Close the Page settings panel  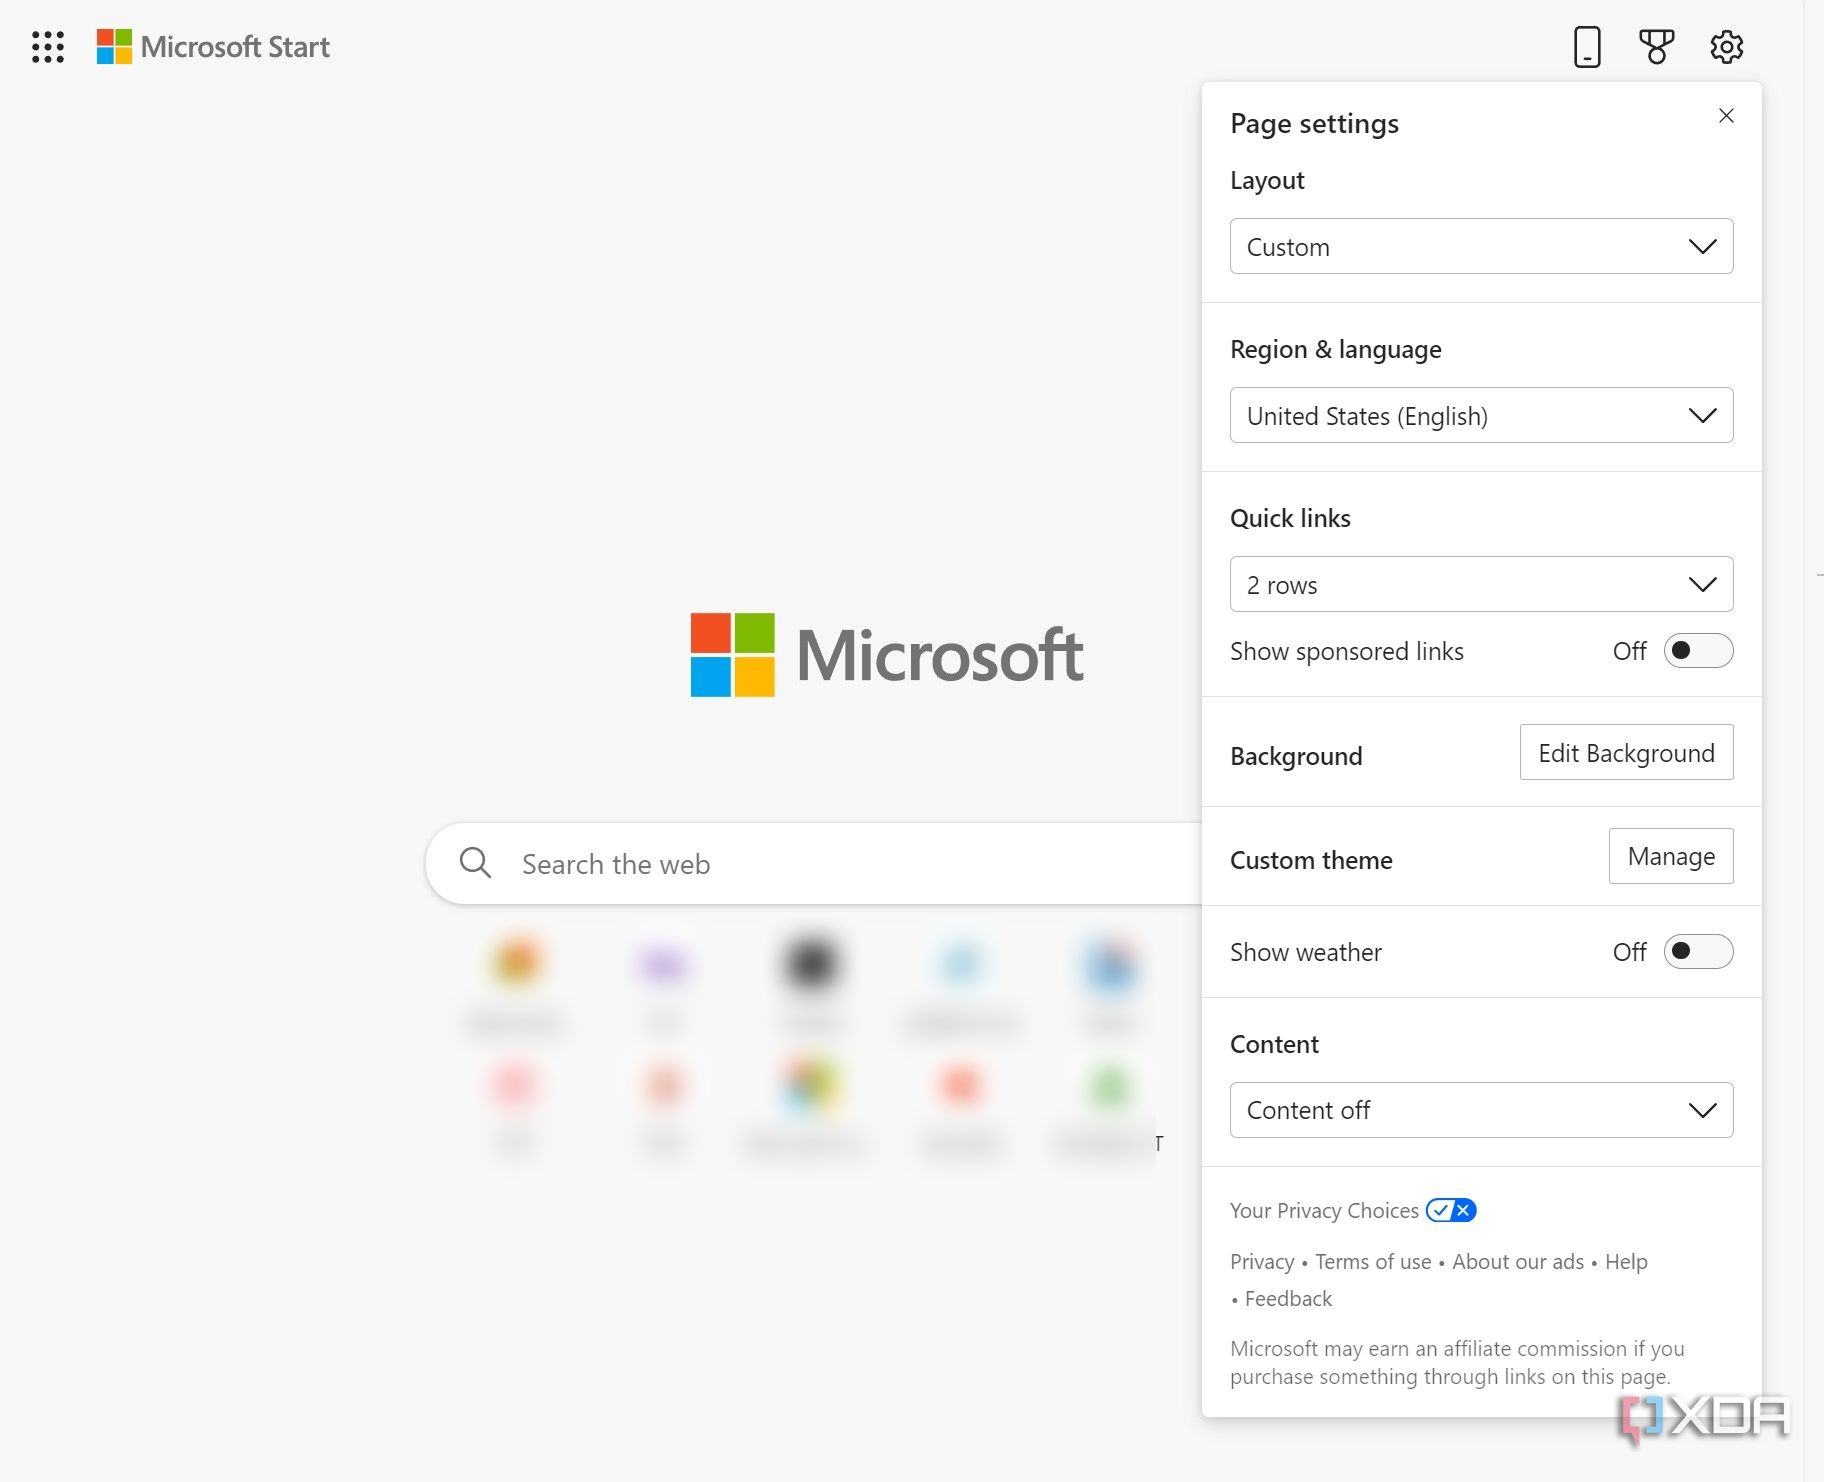(1726, 116)
